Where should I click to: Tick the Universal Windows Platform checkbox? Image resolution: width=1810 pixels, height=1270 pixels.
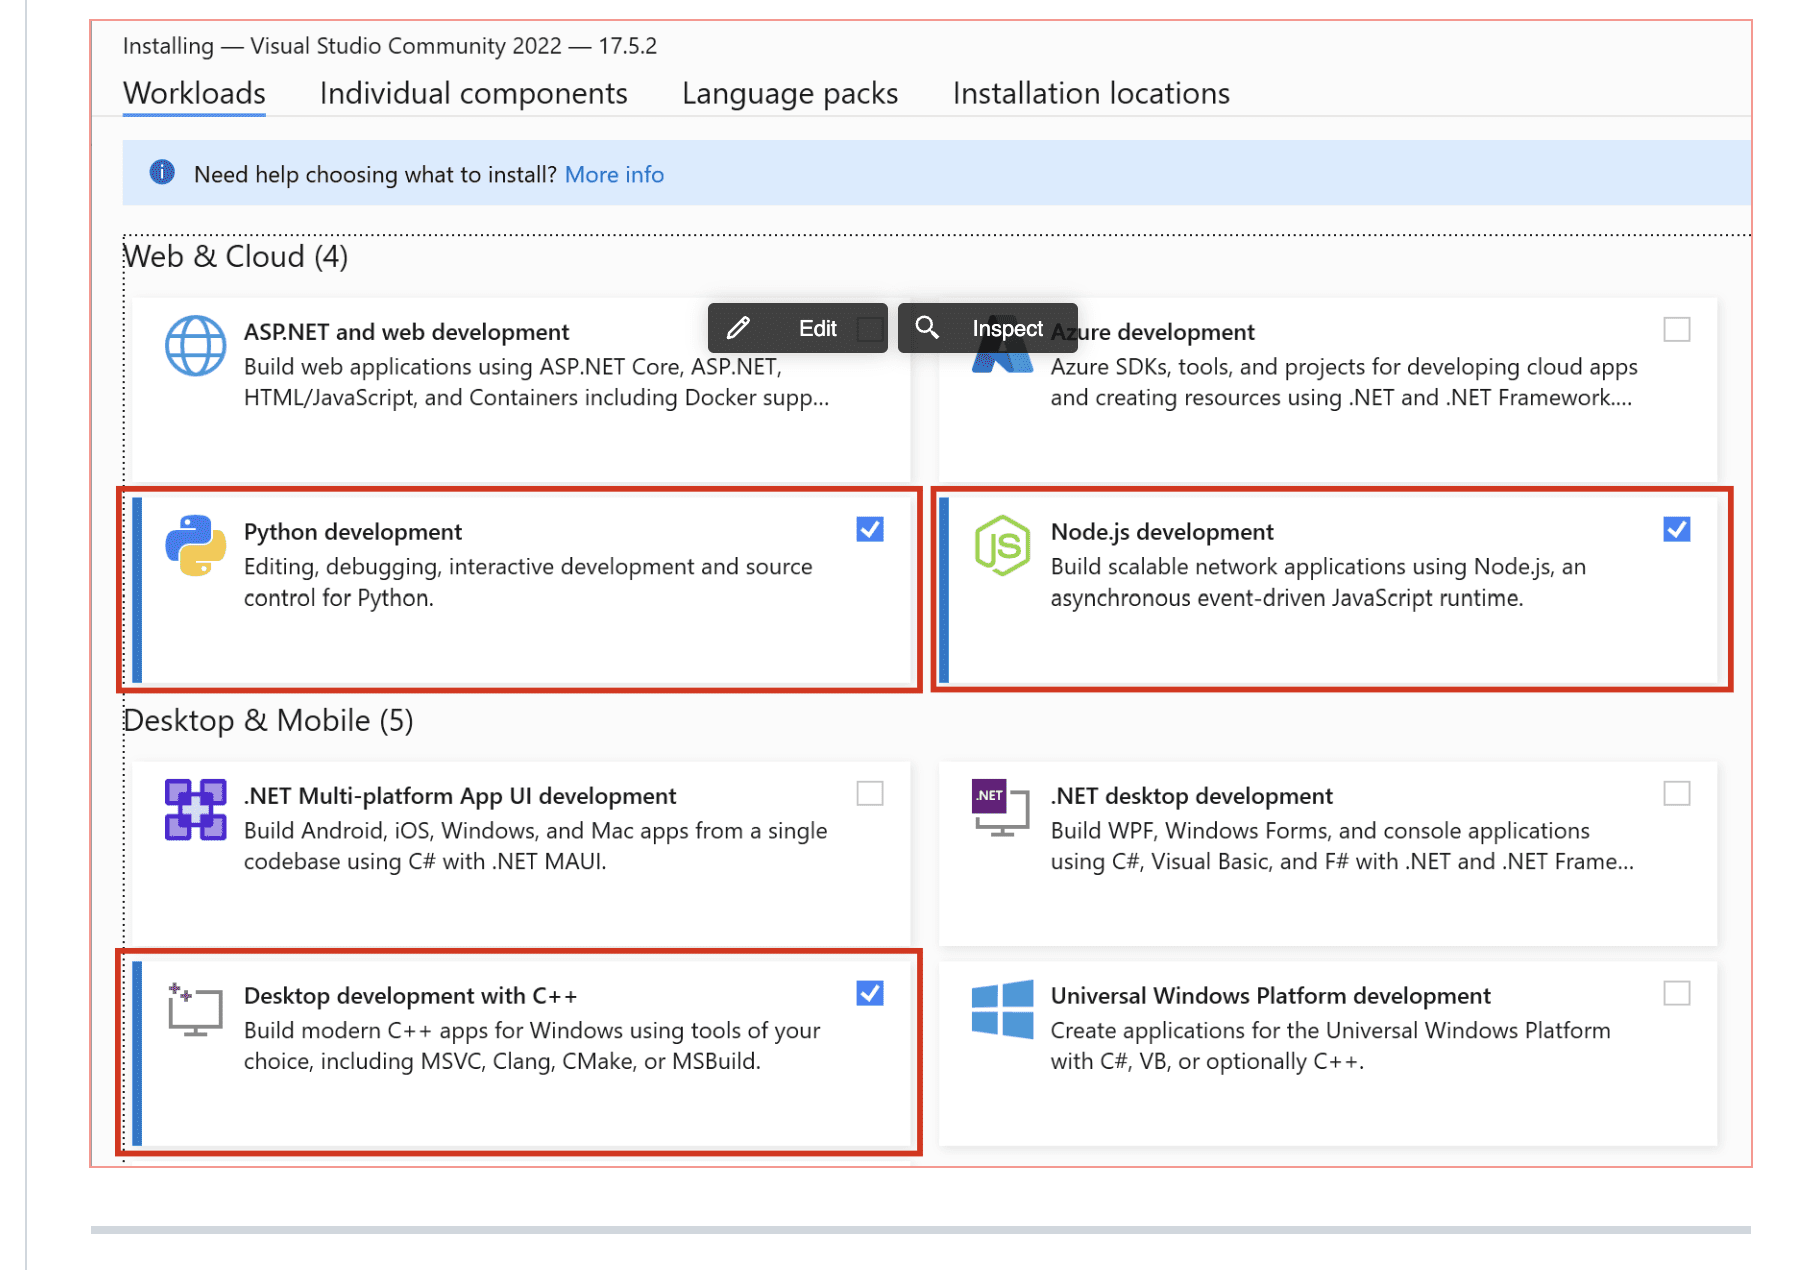click(x=1677, y=993)
